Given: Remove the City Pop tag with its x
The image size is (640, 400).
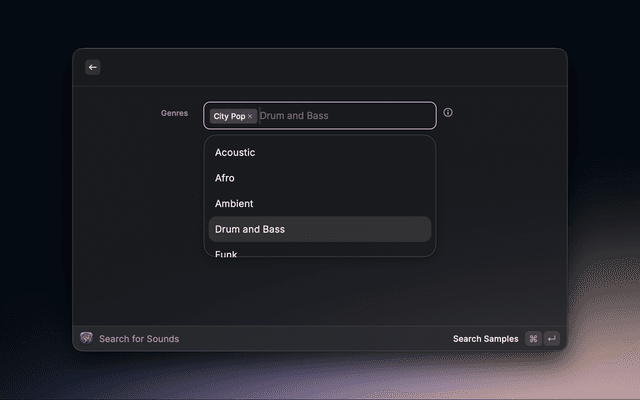Looking at the screenshot, I should (250, 116).
